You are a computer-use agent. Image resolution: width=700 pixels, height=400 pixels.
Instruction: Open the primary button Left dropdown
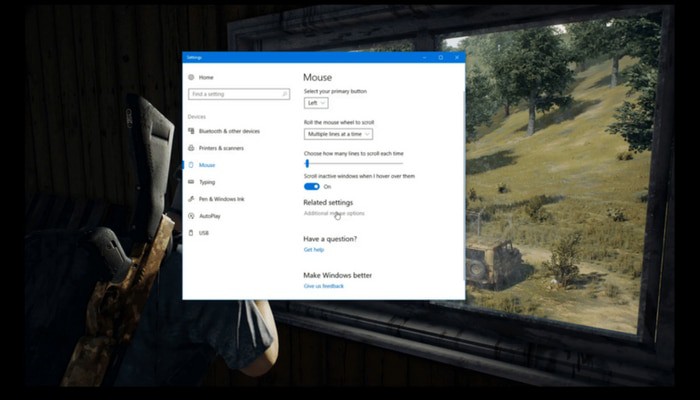[x=316, y=103]
